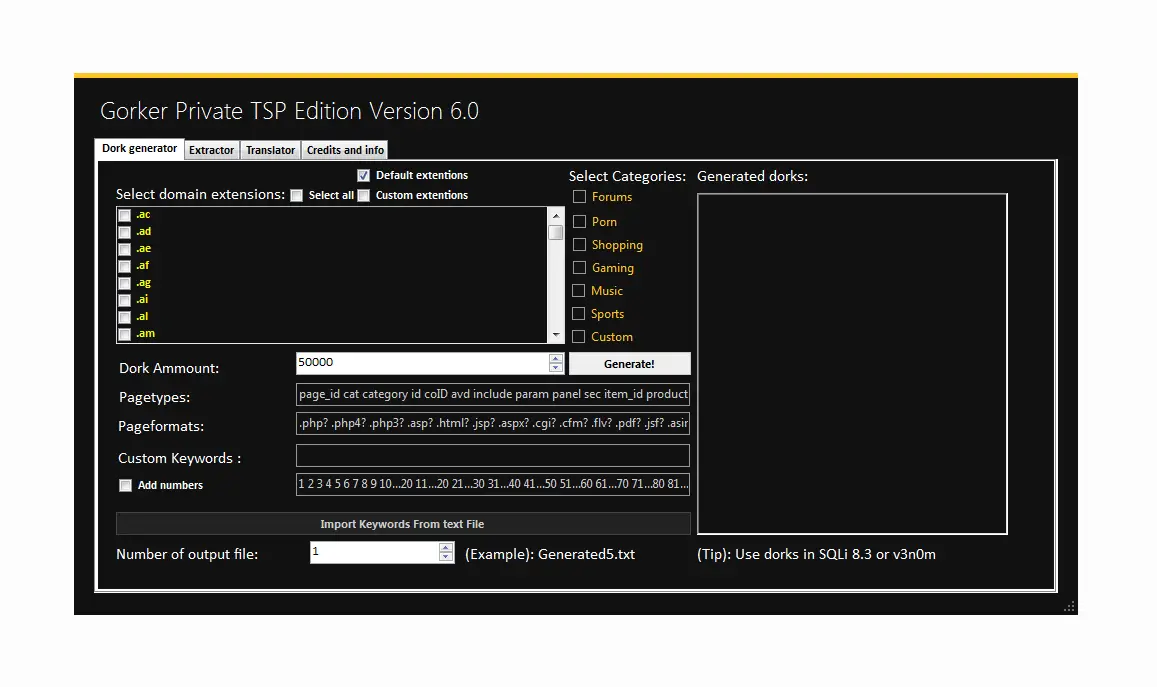Check the .ac domain extension
Viewport: 1157px width, 687px height.
click(x=124, y=214)
